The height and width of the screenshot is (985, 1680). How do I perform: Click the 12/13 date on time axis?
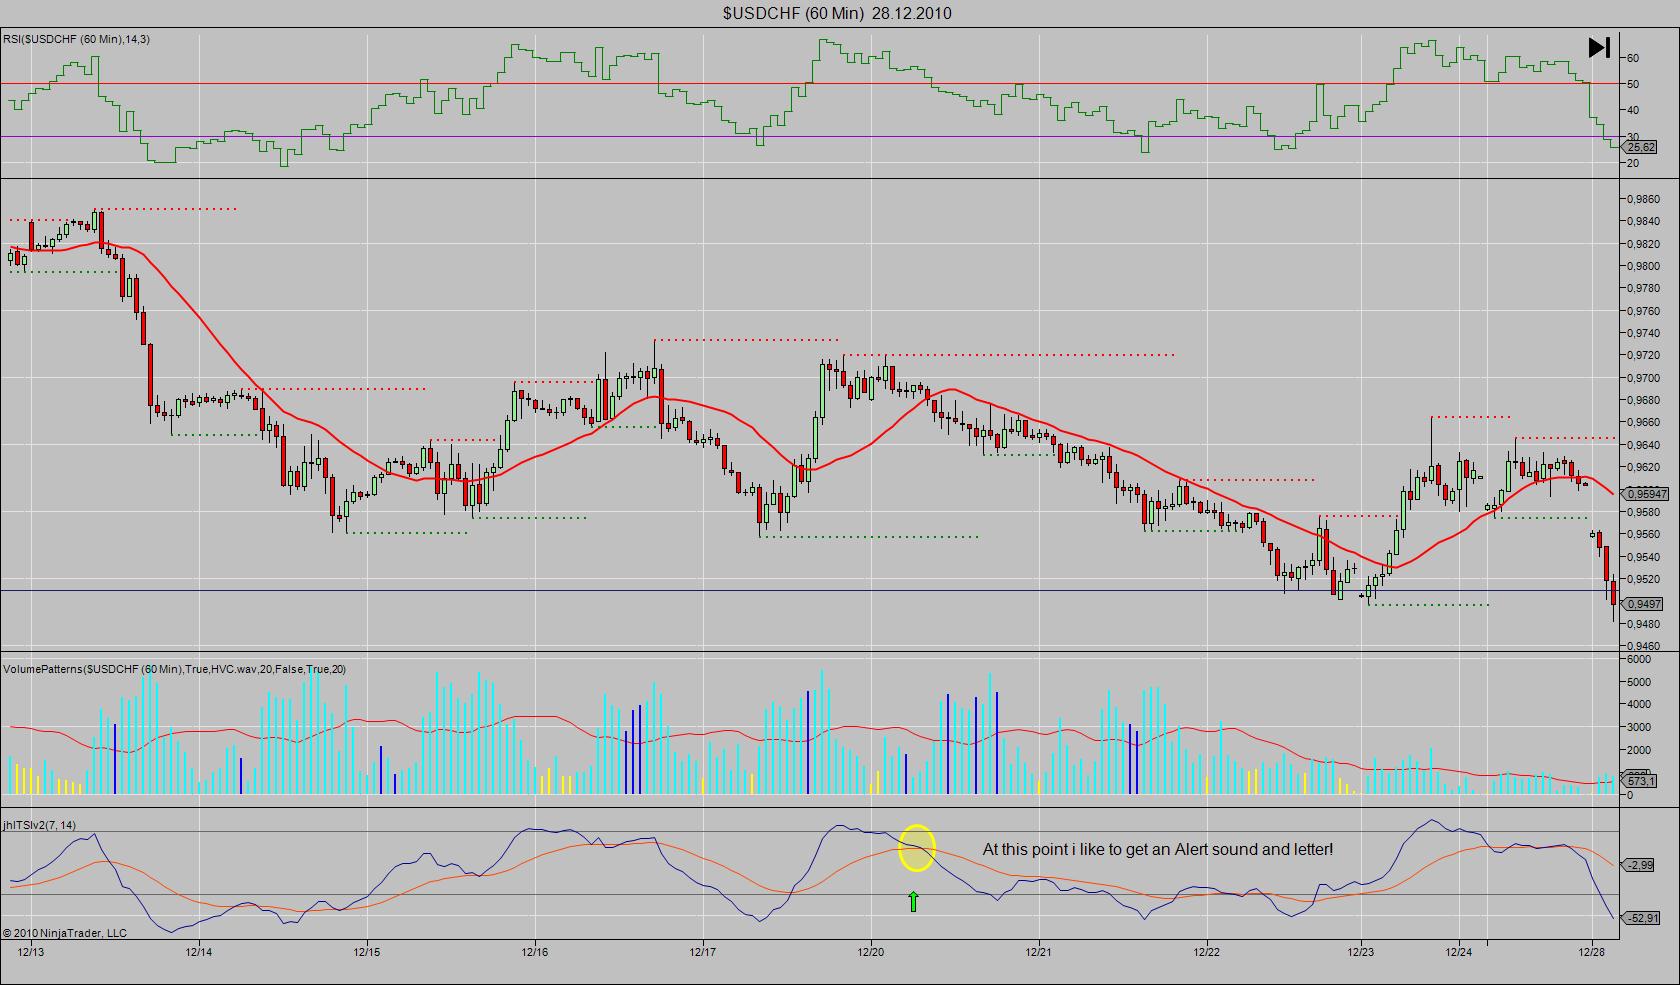[31, 950]
